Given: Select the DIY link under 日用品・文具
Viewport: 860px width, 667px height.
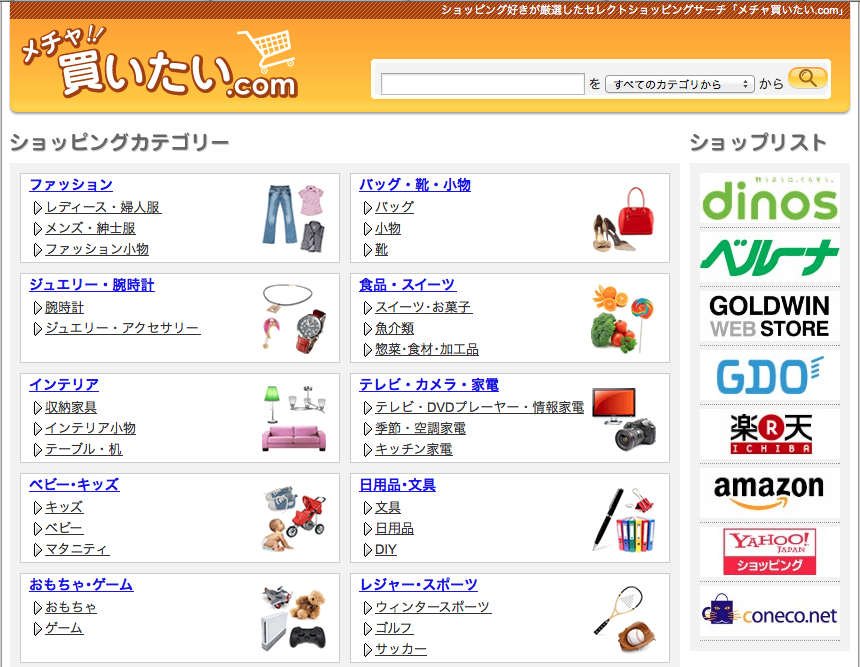Looking at the screenshot, I should [x=384, y=549].
